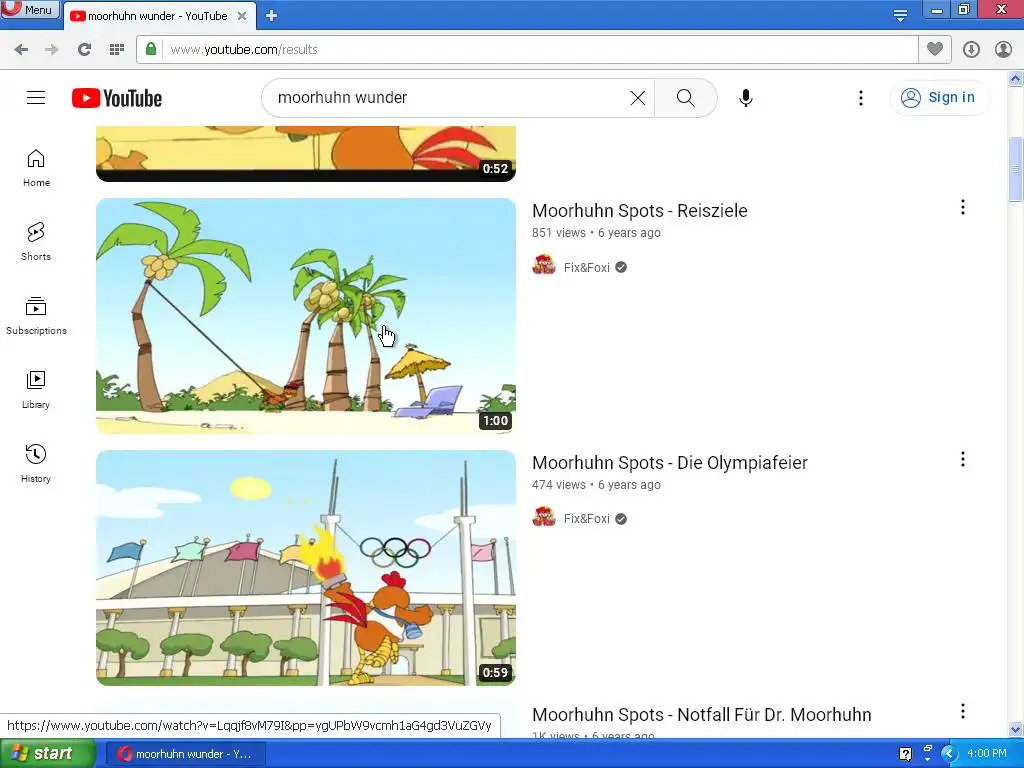Run search with the magnifier button
1024x768 pixels.
686,98
